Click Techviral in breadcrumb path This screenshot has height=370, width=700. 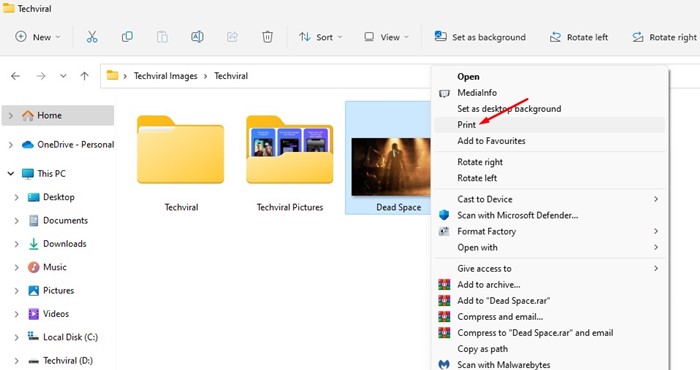point(231,76)
